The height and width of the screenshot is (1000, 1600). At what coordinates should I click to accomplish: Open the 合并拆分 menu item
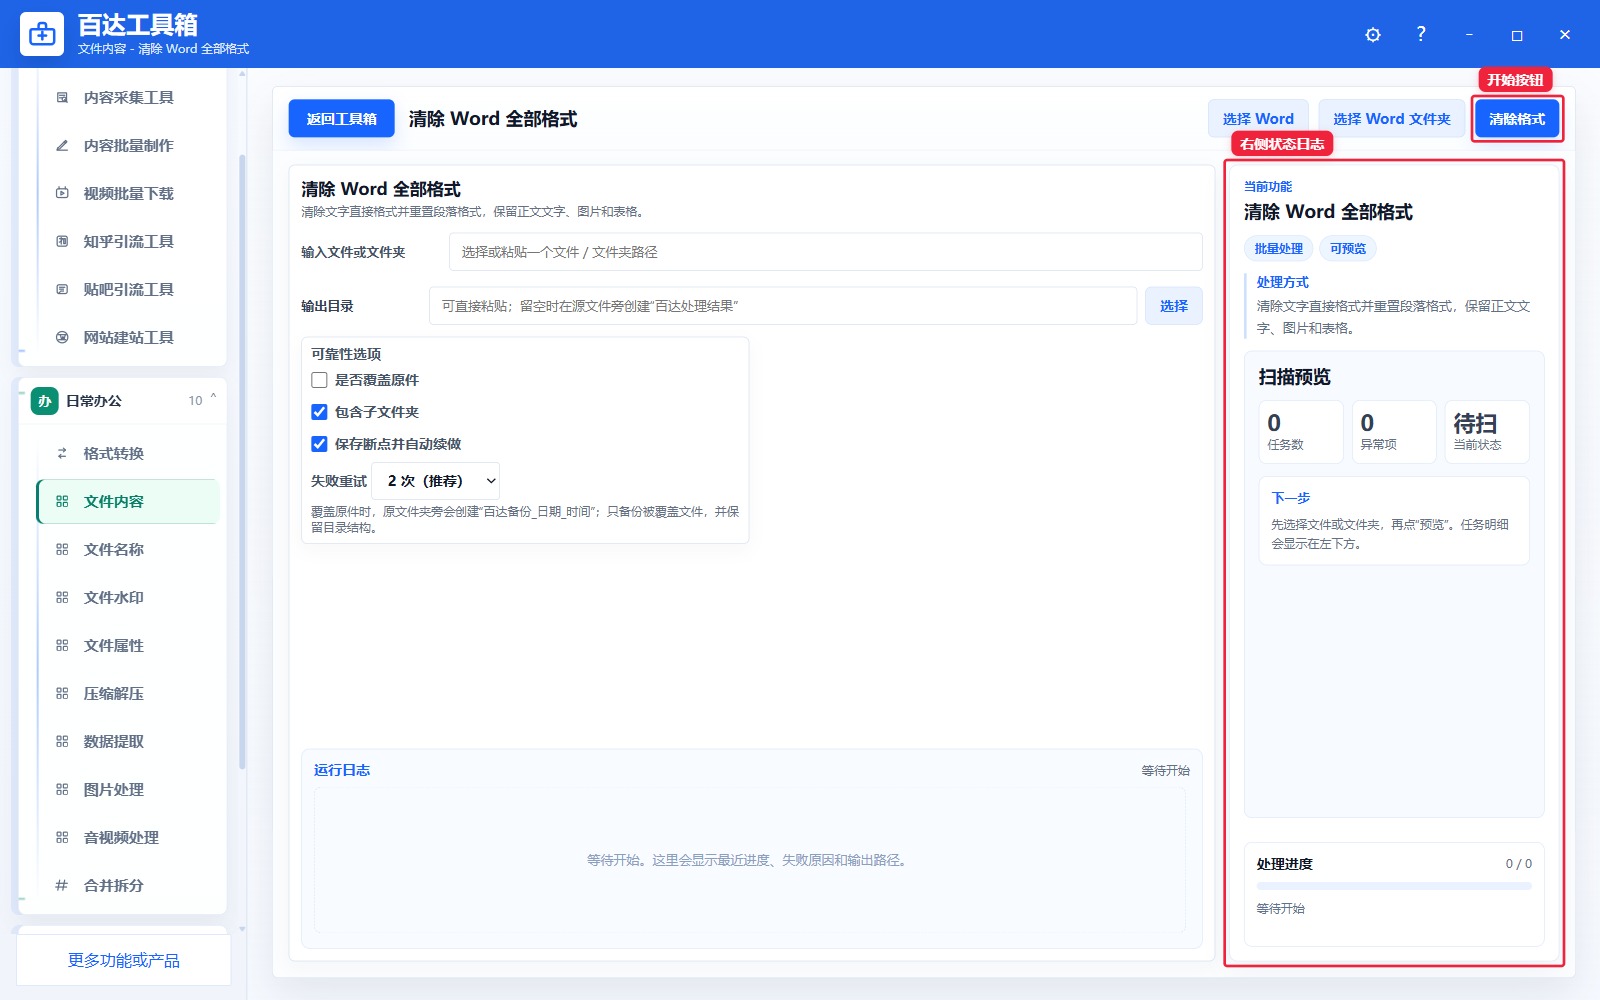(x=128, y=886)
